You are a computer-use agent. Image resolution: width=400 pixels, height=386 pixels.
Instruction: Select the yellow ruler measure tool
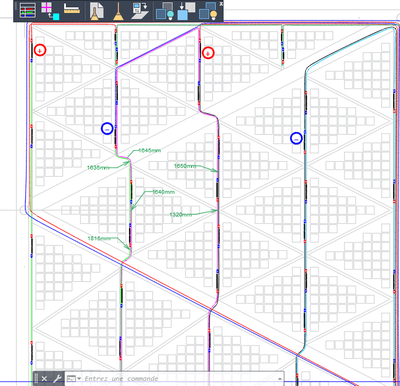72,9
